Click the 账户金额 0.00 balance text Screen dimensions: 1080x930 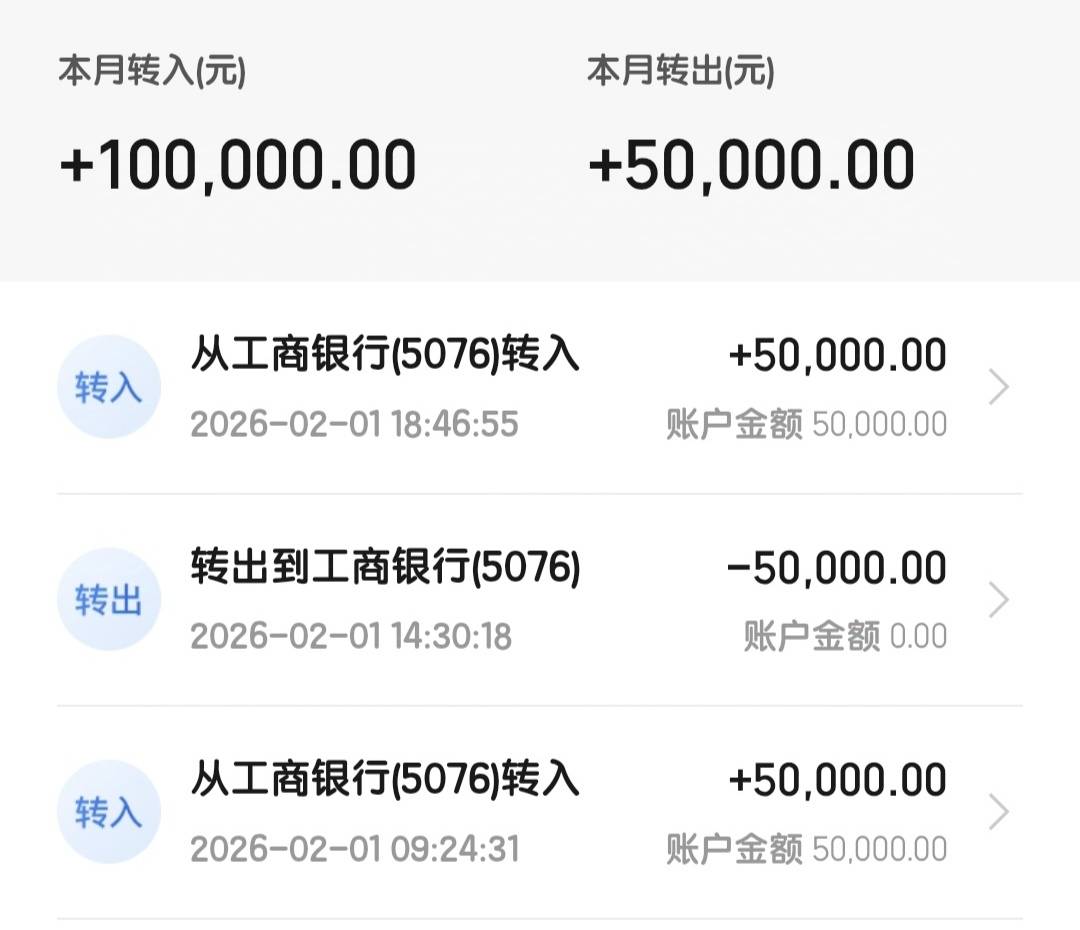click(845, 636)
